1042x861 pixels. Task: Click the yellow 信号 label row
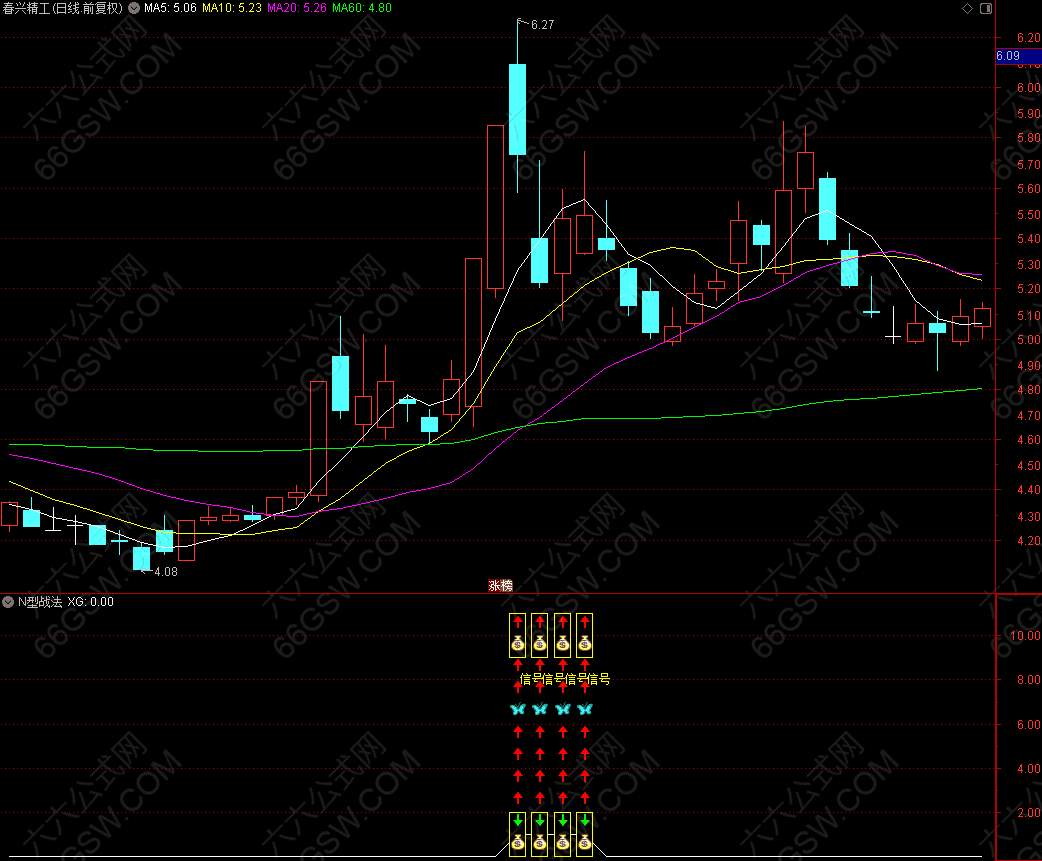click(565, 679)
